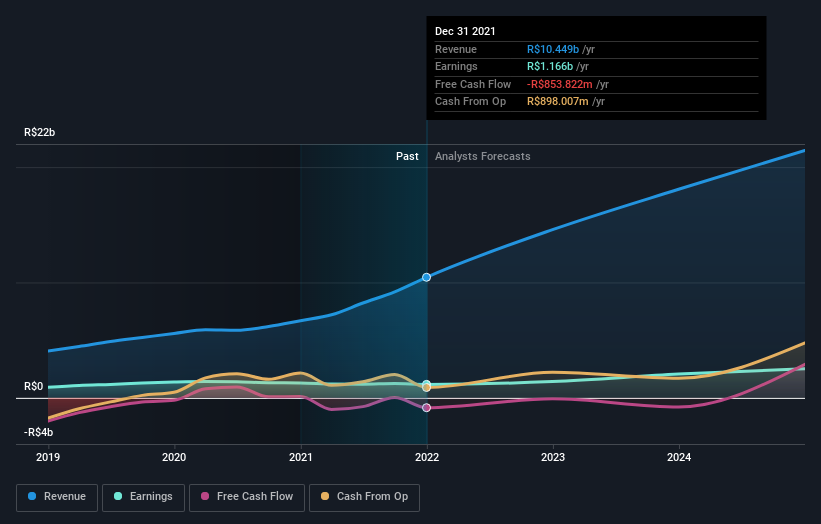Screen dimensions: 821x524
Task: Click the R$22b y-axis label
Action: click(x=39, y=132)
